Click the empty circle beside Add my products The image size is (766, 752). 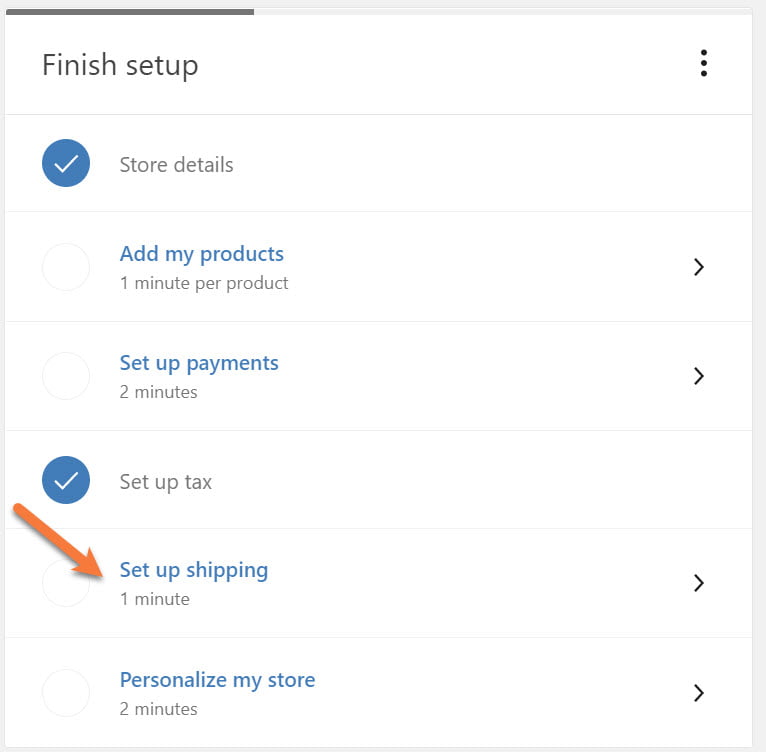66,267
